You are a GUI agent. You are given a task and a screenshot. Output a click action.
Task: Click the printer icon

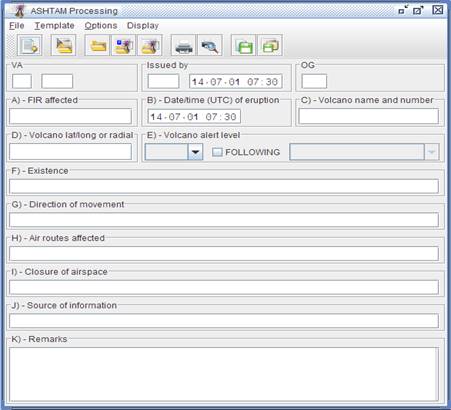184,45
